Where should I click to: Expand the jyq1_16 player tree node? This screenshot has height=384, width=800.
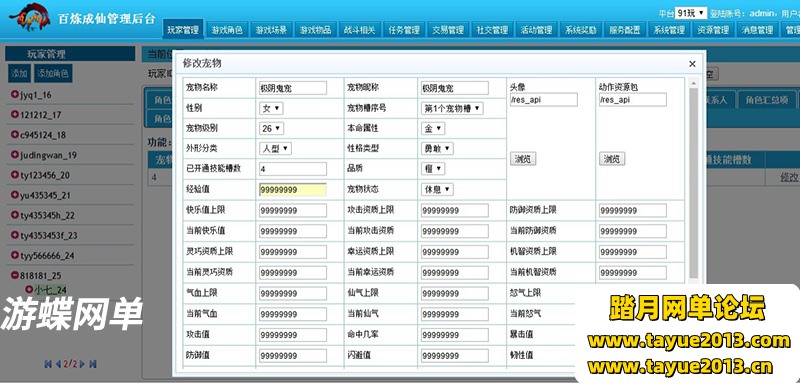(x=14, y=95)
